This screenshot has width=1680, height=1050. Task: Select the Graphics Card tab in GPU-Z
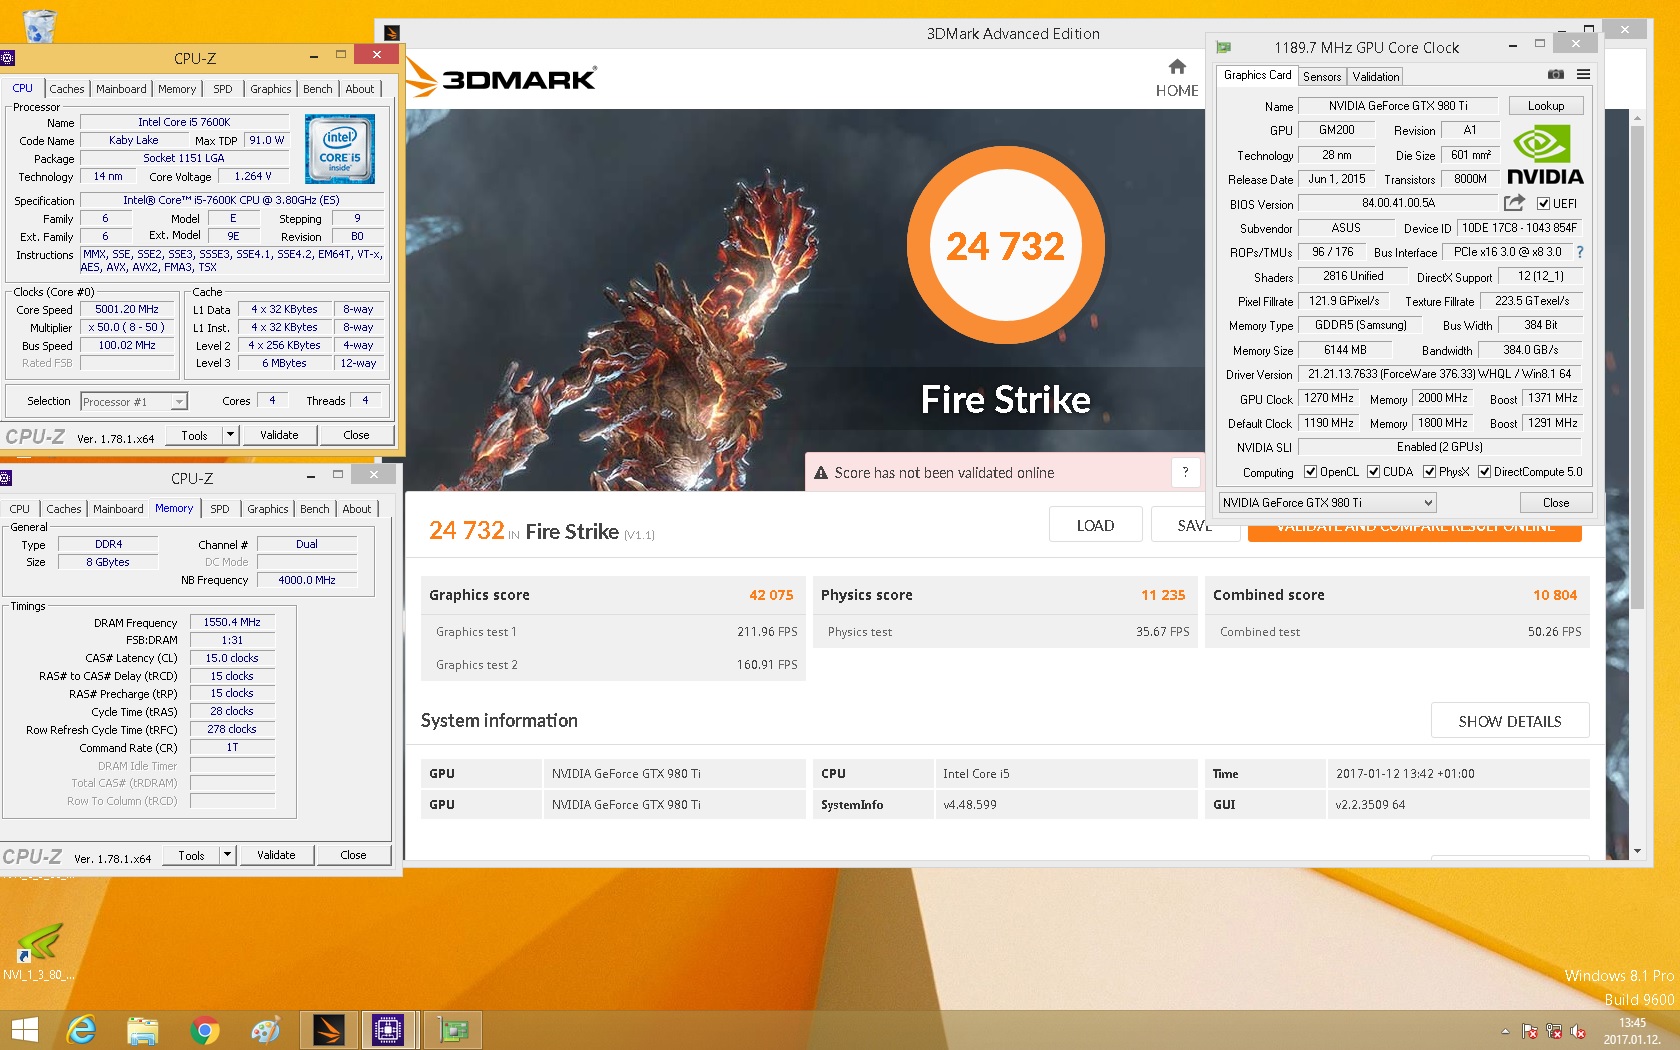1257,75
